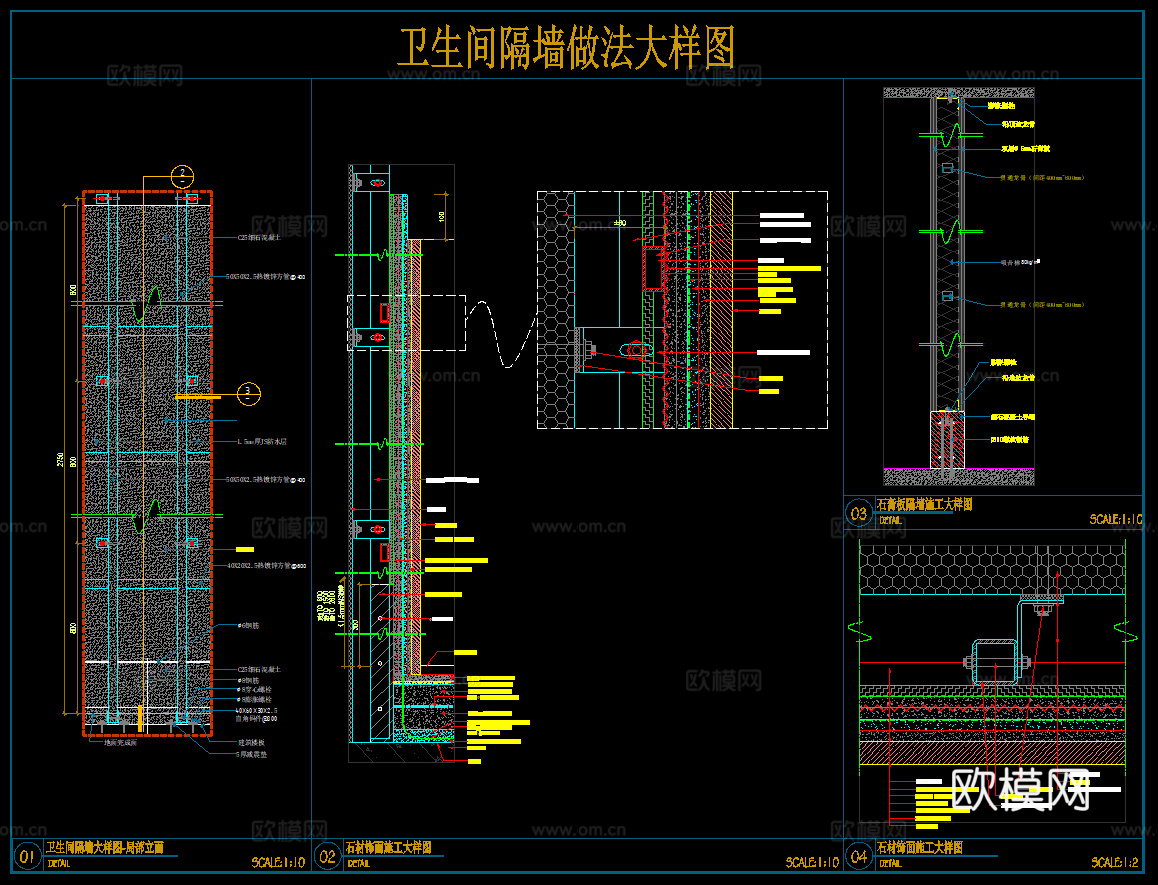Click the 欧模网 watermark logo bottom right
The width and height of the screenshot is (1158, 885).
(1020, 790)
